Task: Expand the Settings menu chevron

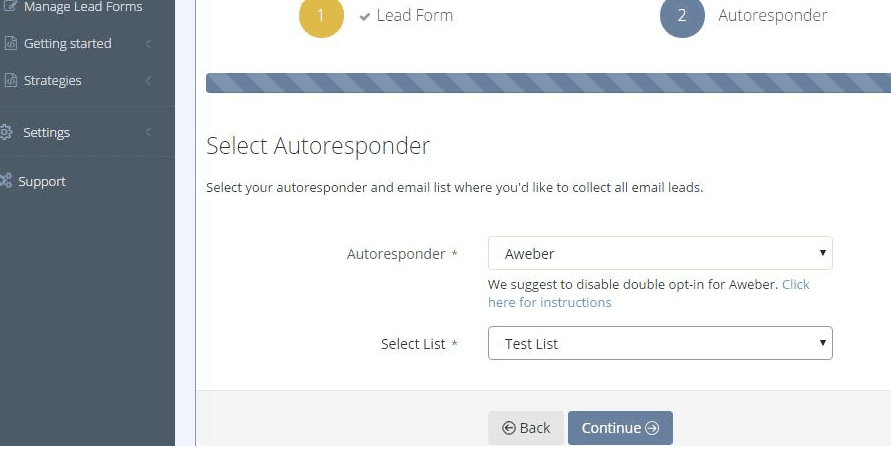Action: pos(148,132)
